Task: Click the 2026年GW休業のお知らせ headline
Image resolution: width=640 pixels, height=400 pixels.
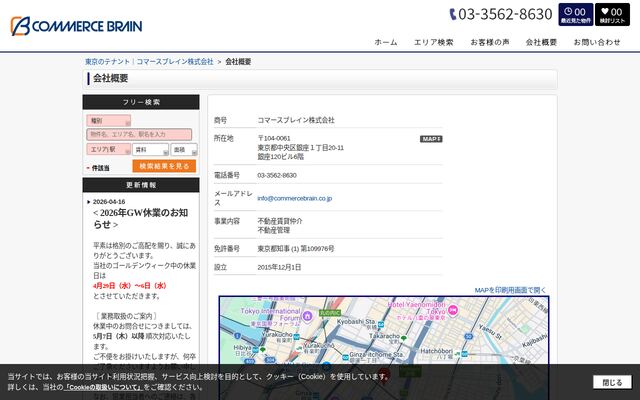Action: (140, 218)
